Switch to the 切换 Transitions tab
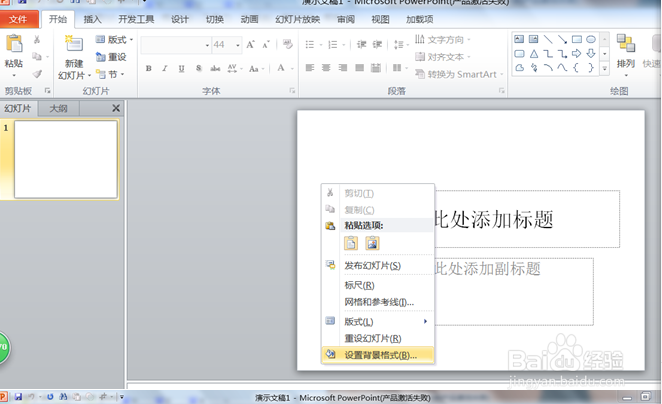The width and height of the screenshot is (662, 404). (x=214, y=19)
